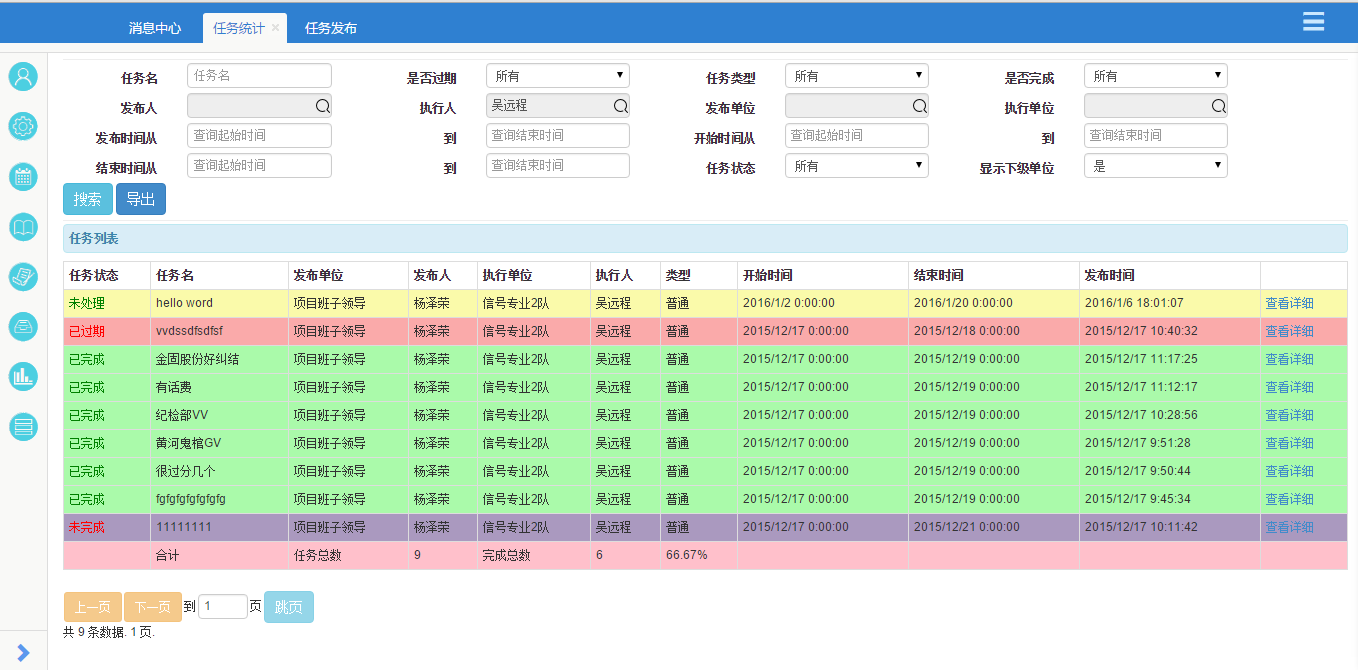Click the 搜索 button
Image resolution: width=1358 pixels, height=670 pixels.
coord(88,199)
